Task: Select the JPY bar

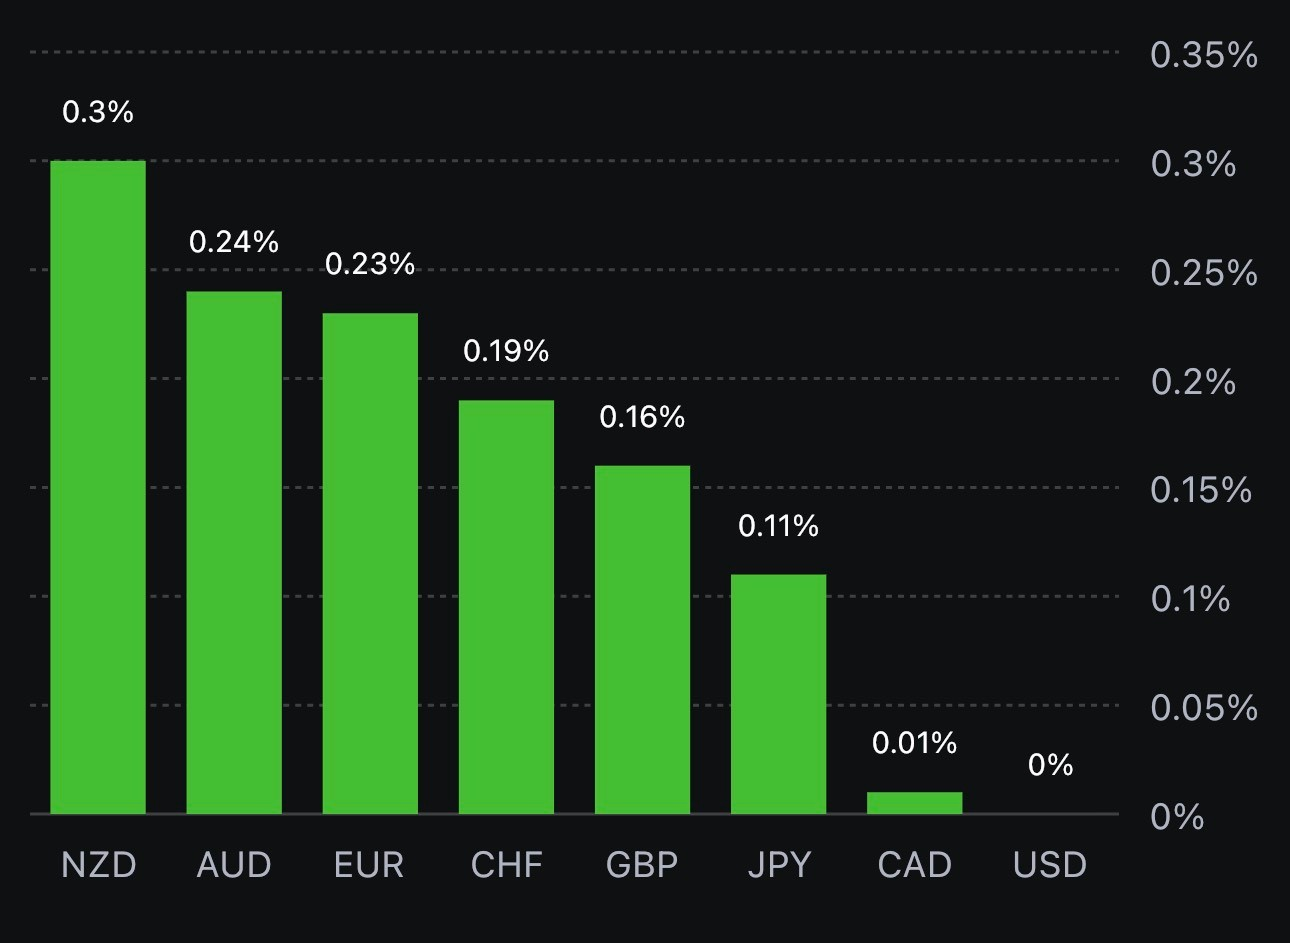Action: pos(778,694)
